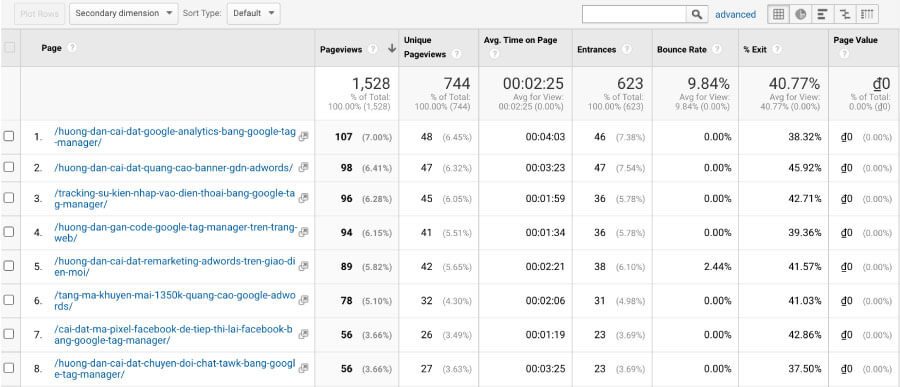Click total Entrances value 623

click(630, 84)
